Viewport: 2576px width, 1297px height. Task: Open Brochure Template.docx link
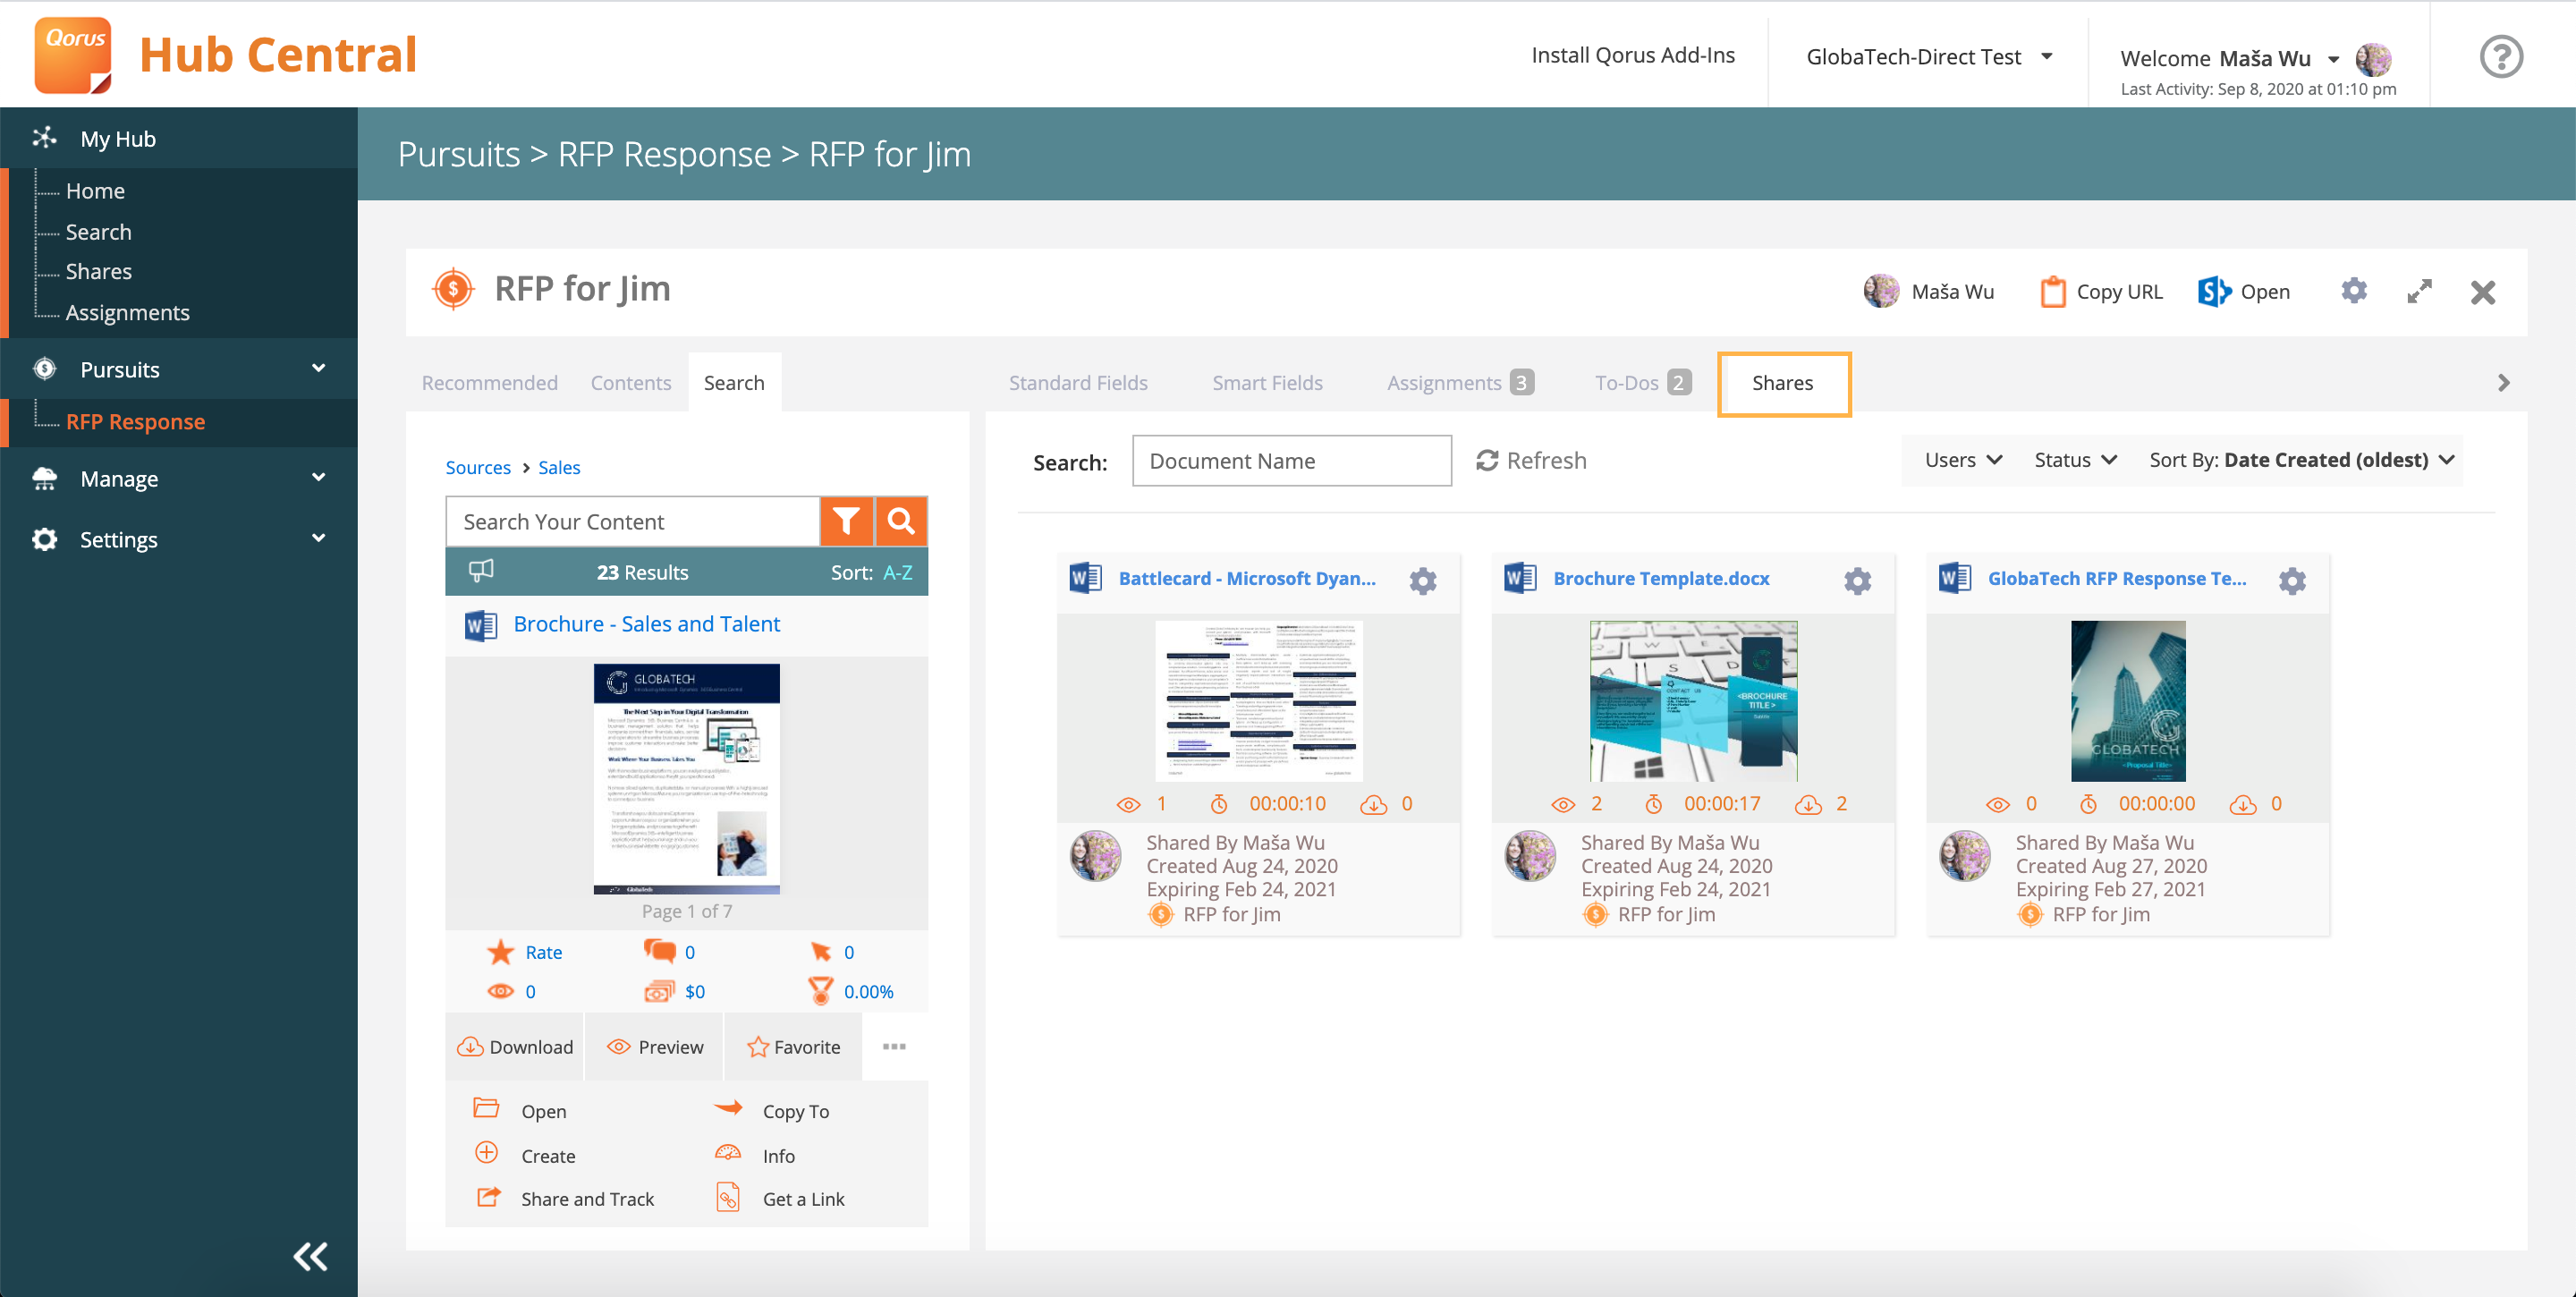coord(1660,578)
